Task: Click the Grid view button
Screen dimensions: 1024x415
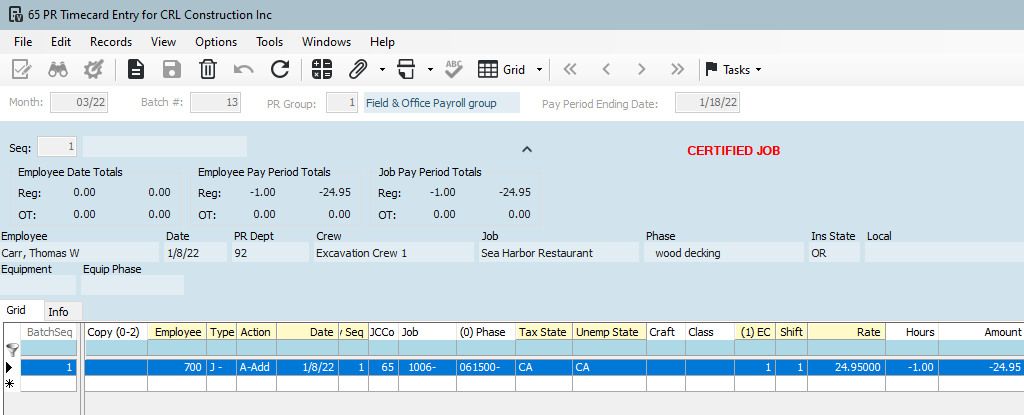Action: [502, 69]
